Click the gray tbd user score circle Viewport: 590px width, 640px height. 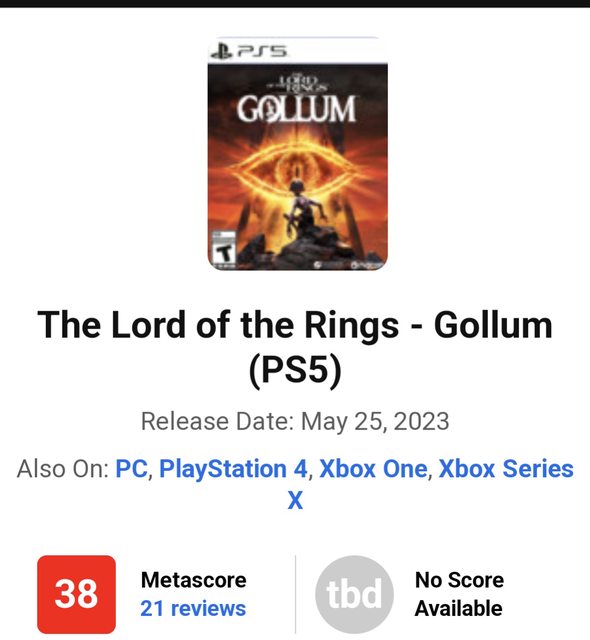click(x=355, y=594)
